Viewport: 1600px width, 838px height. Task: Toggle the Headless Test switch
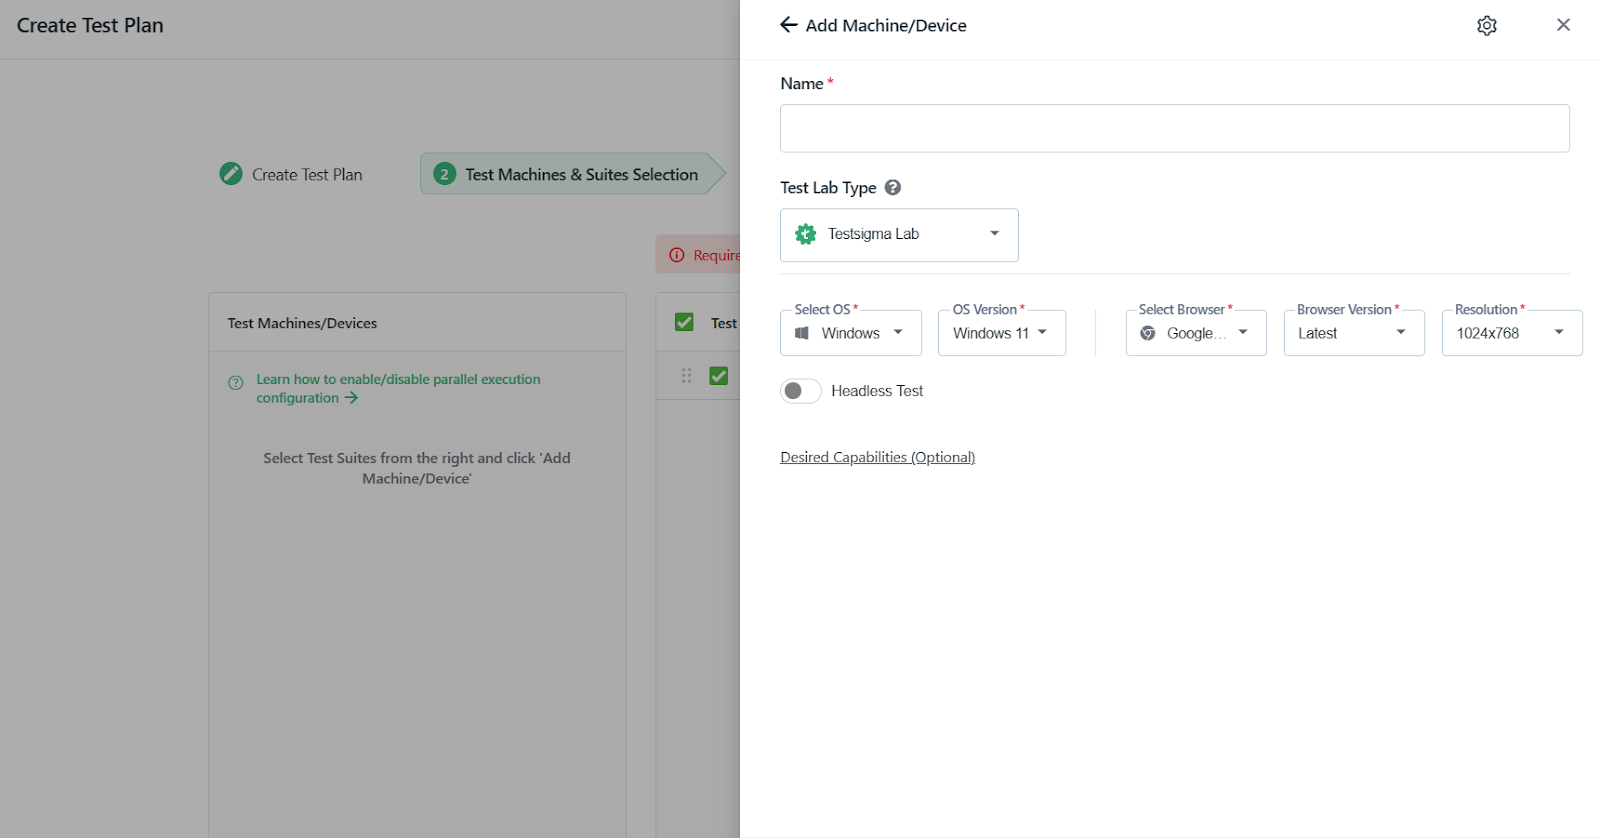pyautogui.click(x=800, y=391)
